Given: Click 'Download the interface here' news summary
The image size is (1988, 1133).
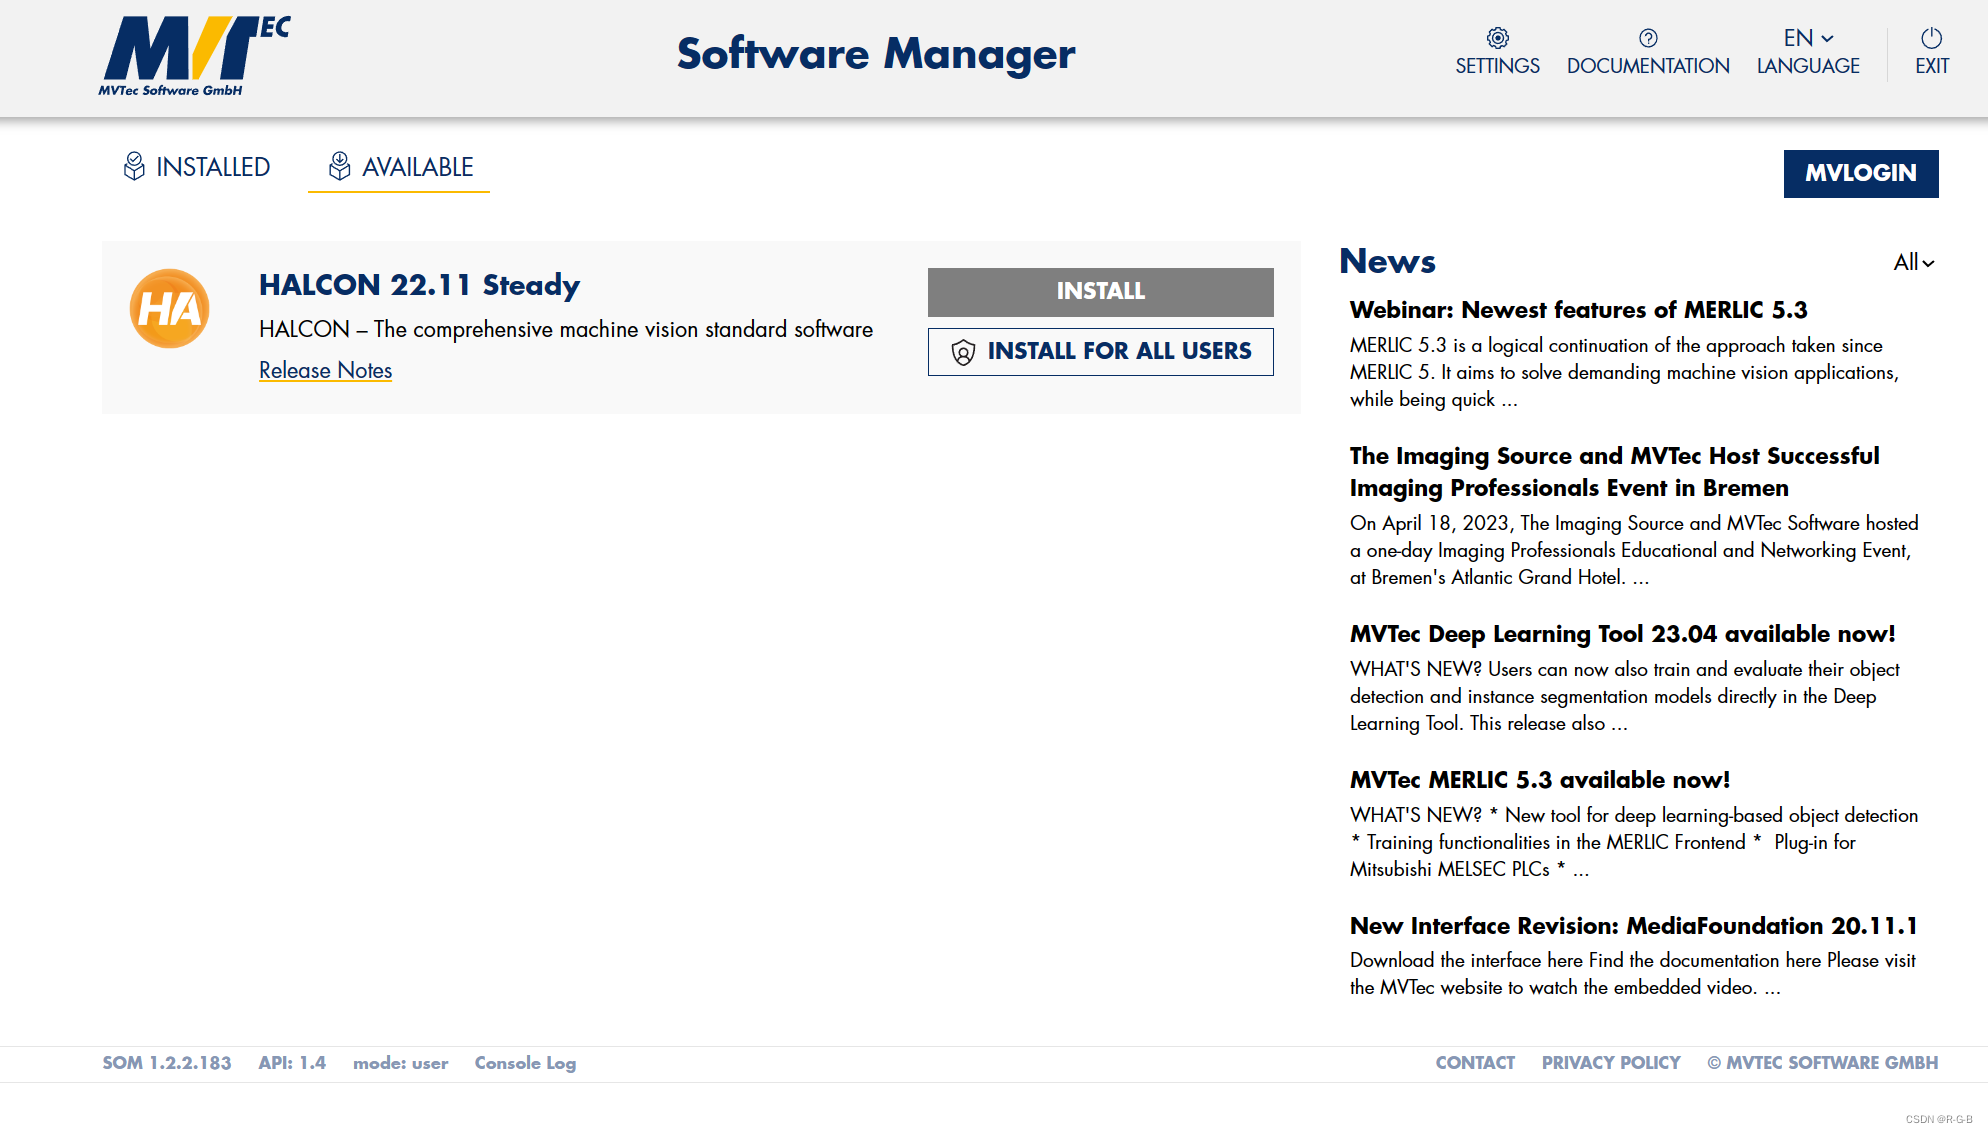Looking at the screenshot, I should click(x=1633, y=974).
